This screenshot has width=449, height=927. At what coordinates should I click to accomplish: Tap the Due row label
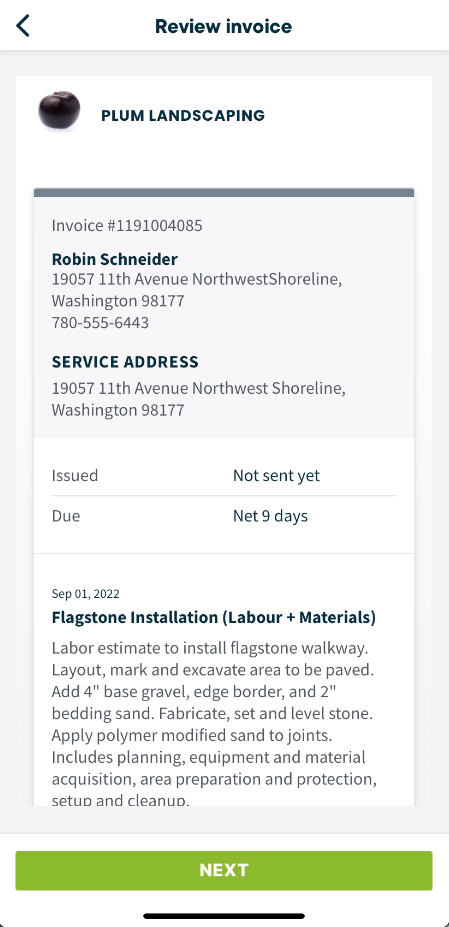(66, 516)
